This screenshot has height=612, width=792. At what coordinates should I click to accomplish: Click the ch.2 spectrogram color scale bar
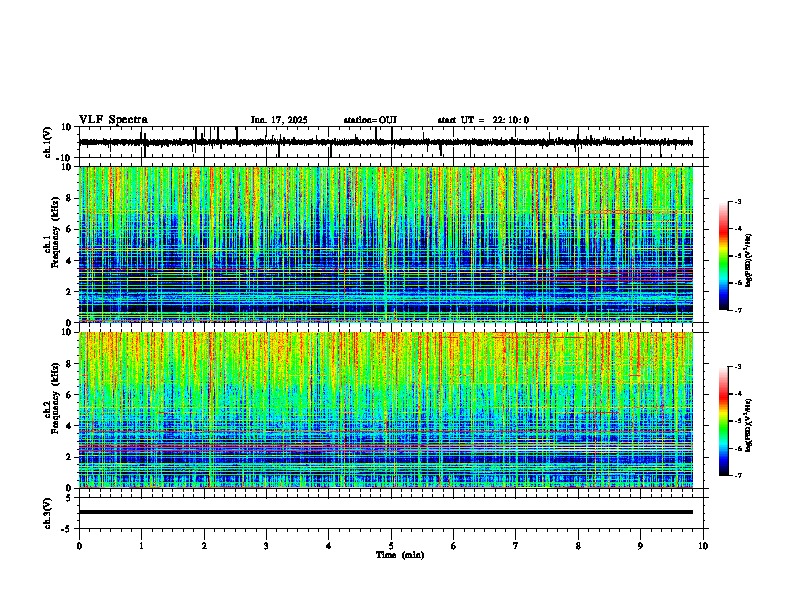724,421
